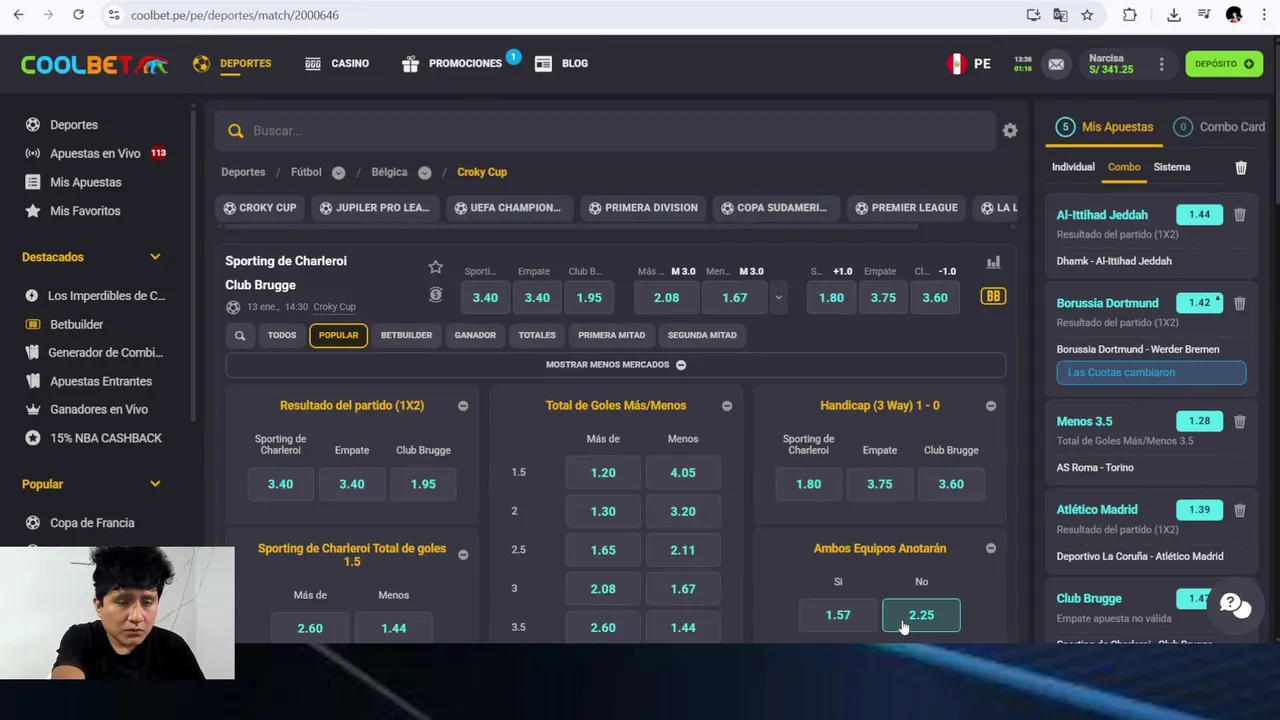The width and height of the screenshot is (1280, 720).
Task: Delete the Borussia Dortmund bet
Action: tap(1240, 303)
